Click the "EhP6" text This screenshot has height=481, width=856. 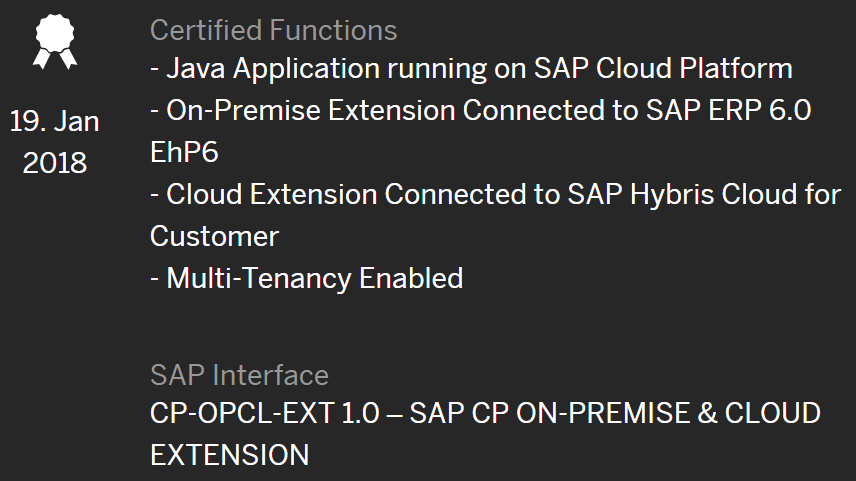click(184, 152)
